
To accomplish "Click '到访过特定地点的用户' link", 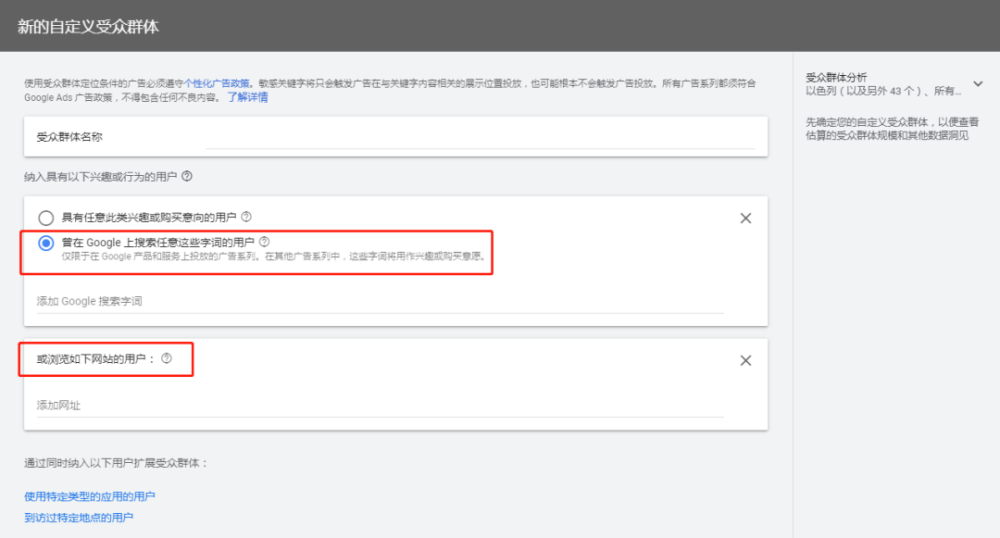I will pos(78,517).
